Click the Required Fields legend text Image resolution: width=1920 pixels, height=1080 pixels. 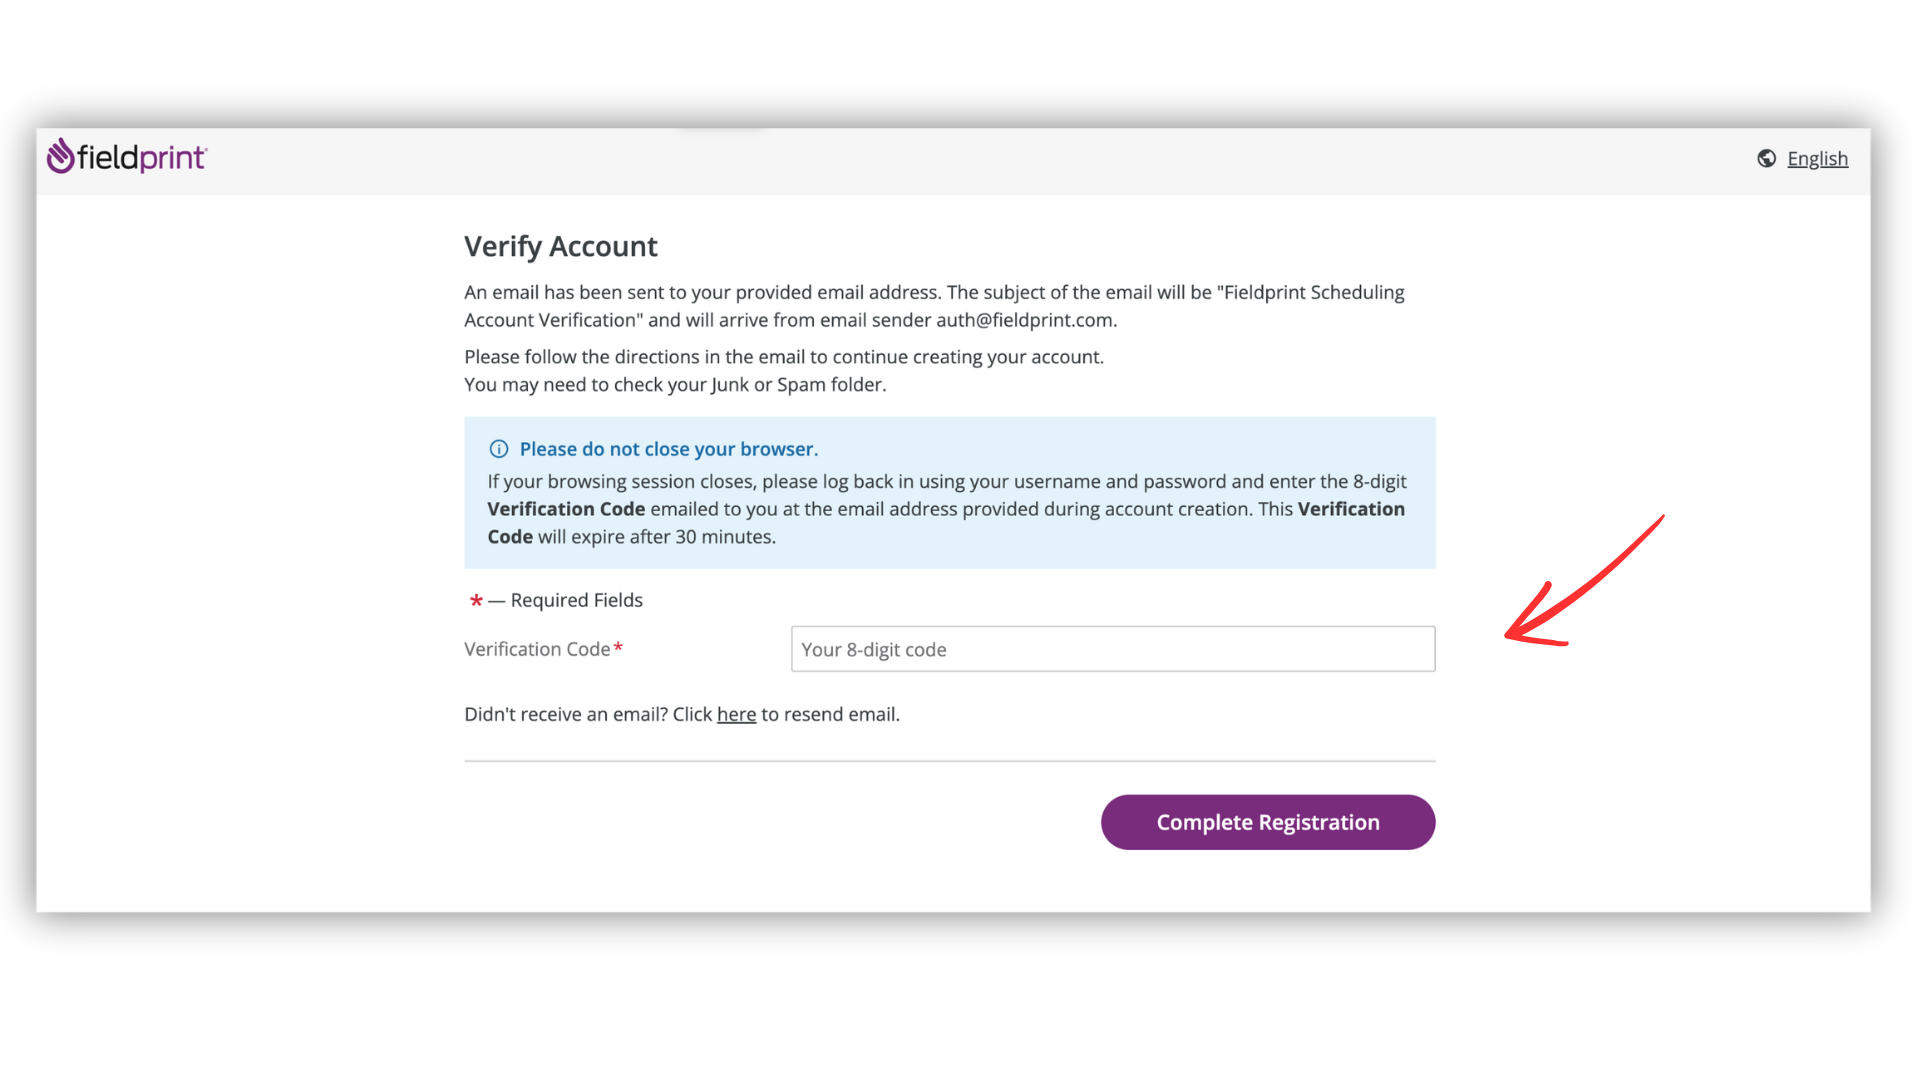coord(576,600)
